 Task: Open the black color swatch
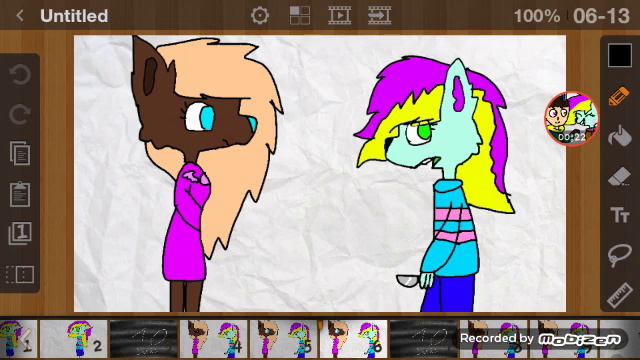[620, 55]
